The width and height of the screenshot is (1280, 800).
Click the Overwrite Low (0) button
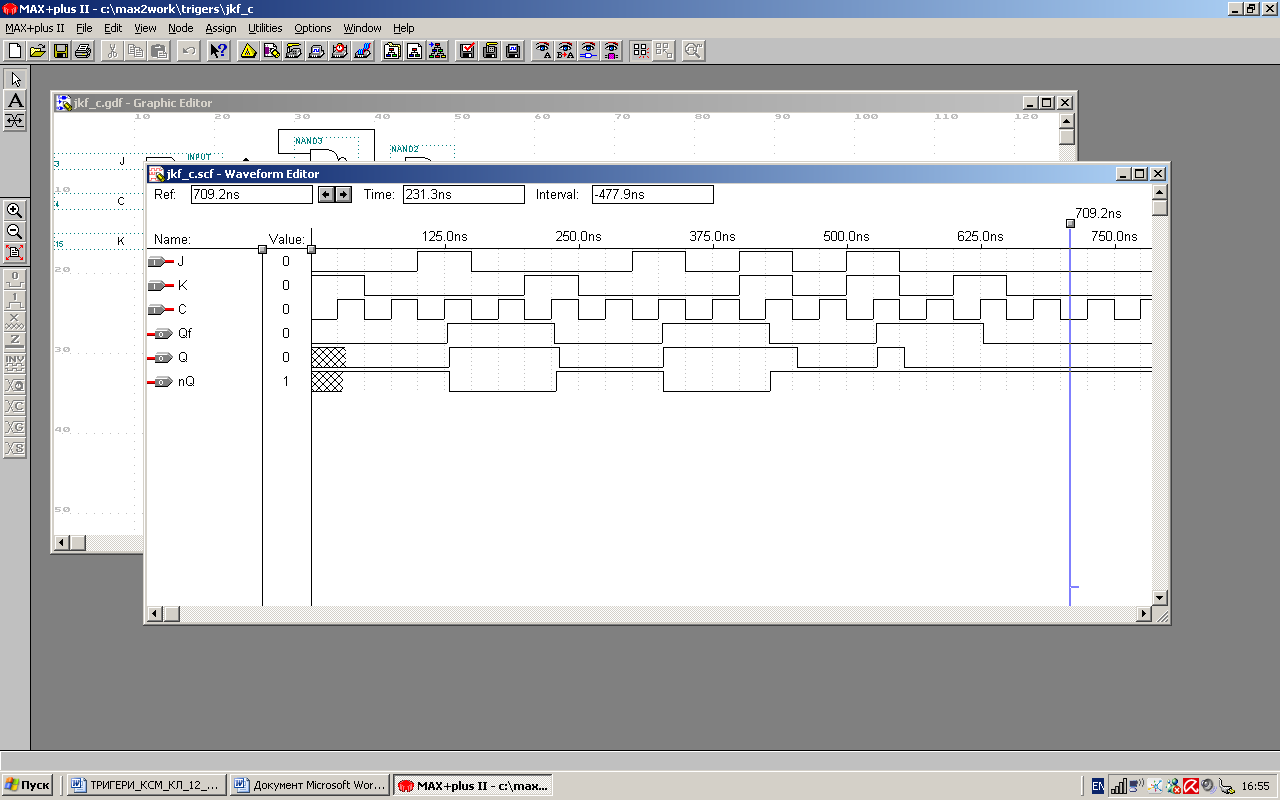point(15,277)
